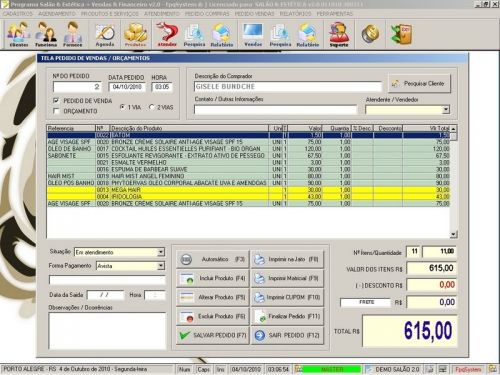This screenshot has width=500, height=375.
Task: Click the Pesquisar Cliente button
Action: click(419, 83)
